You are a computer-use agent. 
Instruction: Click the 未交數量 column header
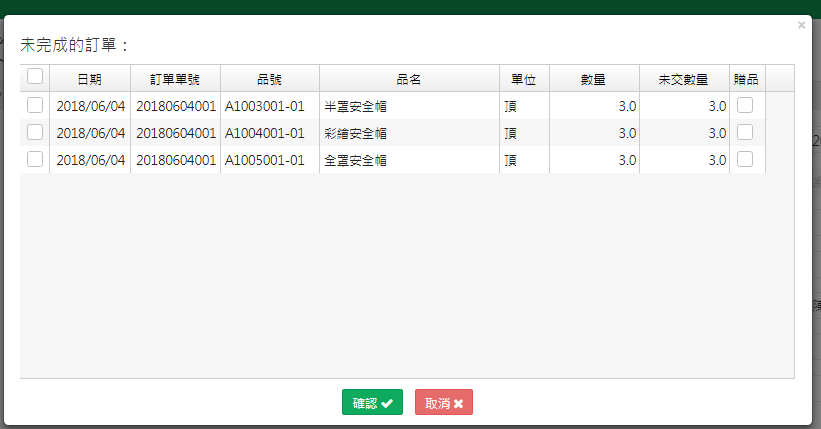pos(684,79)
